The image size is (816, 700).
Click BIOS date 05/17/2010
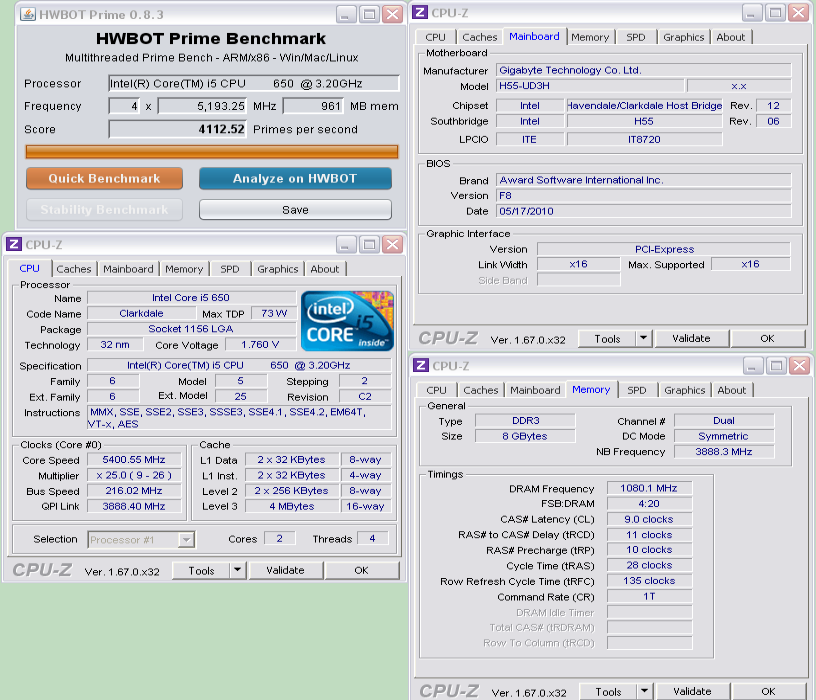(x=644, y=211)
